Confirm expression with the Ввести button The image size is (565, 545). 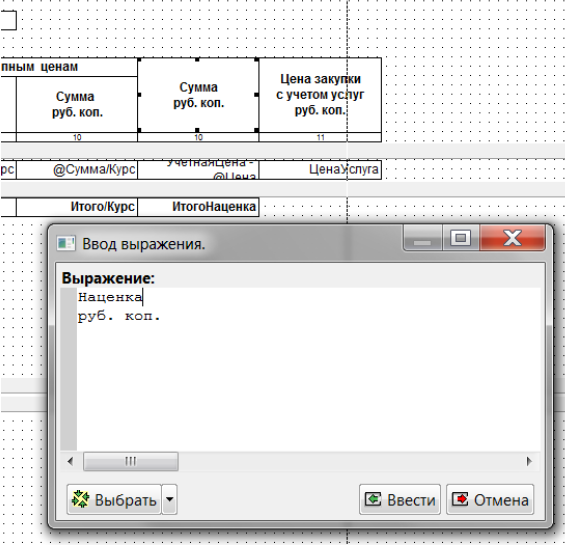pyautogui.click(x=400, y=500)
